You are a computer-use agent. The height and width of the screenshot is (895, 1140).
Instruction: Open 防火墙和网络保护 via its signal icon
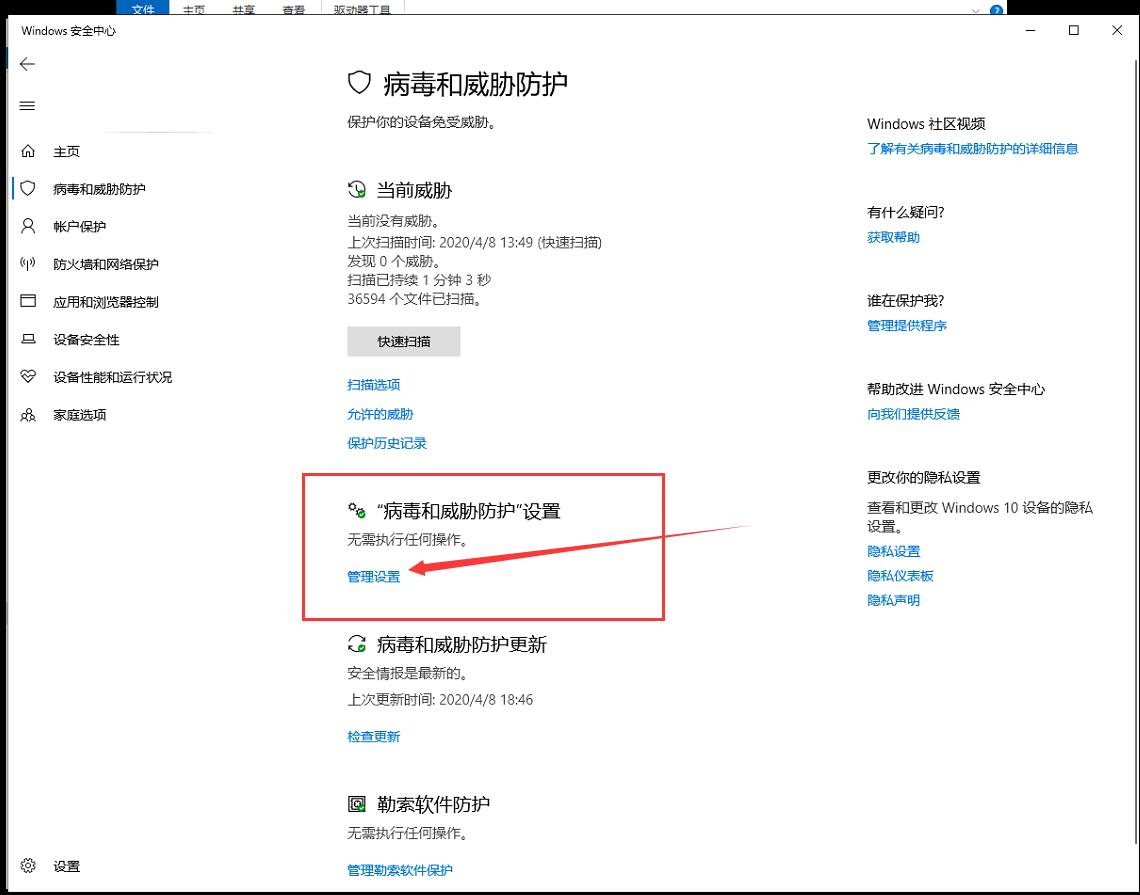(28, 264)
